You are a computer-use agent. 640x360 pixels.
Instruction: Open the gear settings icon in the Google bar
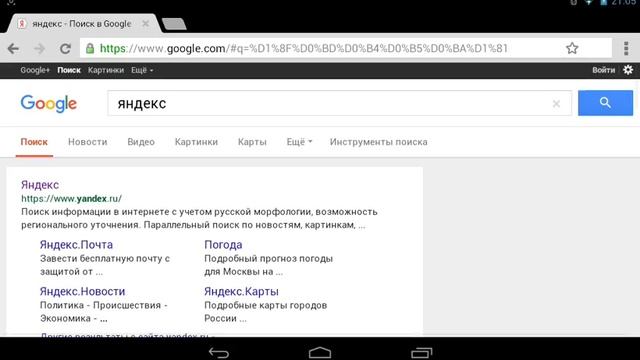tap(628, 70)
